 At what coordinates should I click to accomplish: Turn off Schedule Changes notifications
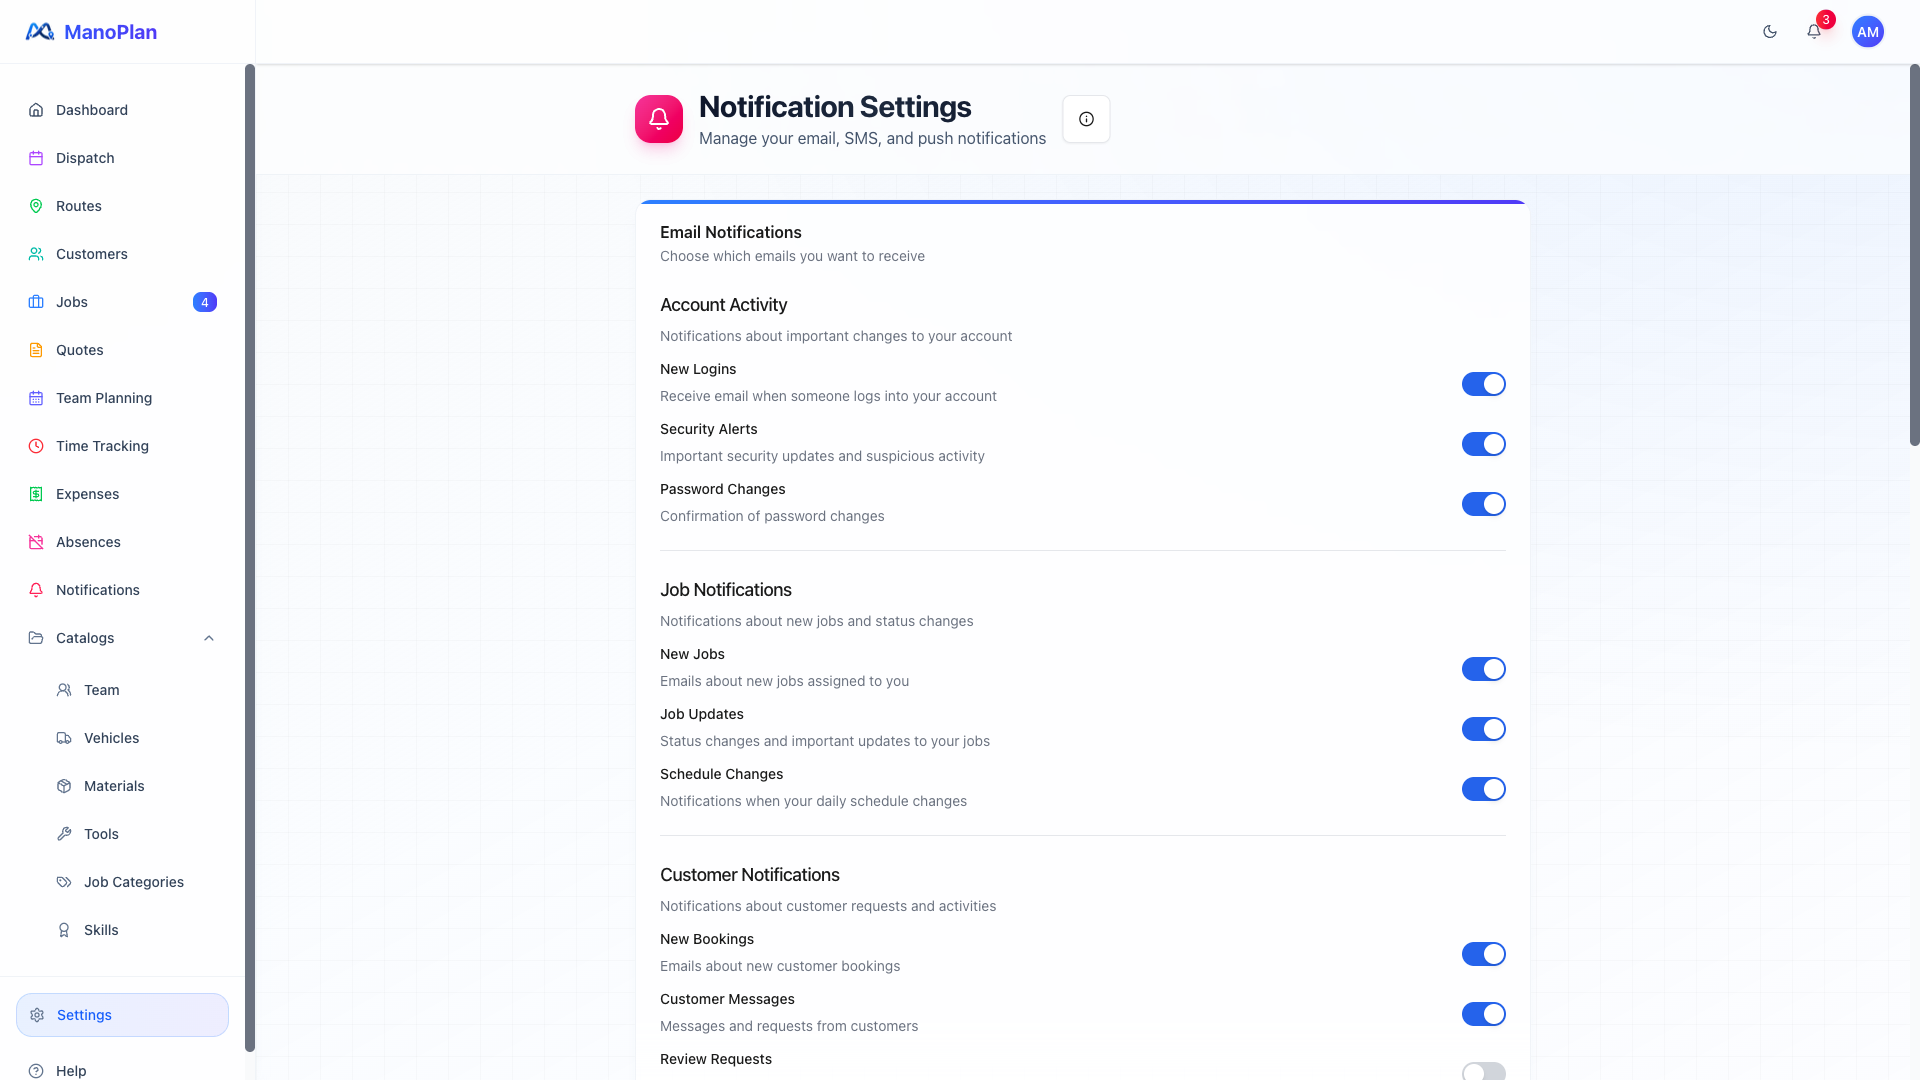coord(1483,789)
